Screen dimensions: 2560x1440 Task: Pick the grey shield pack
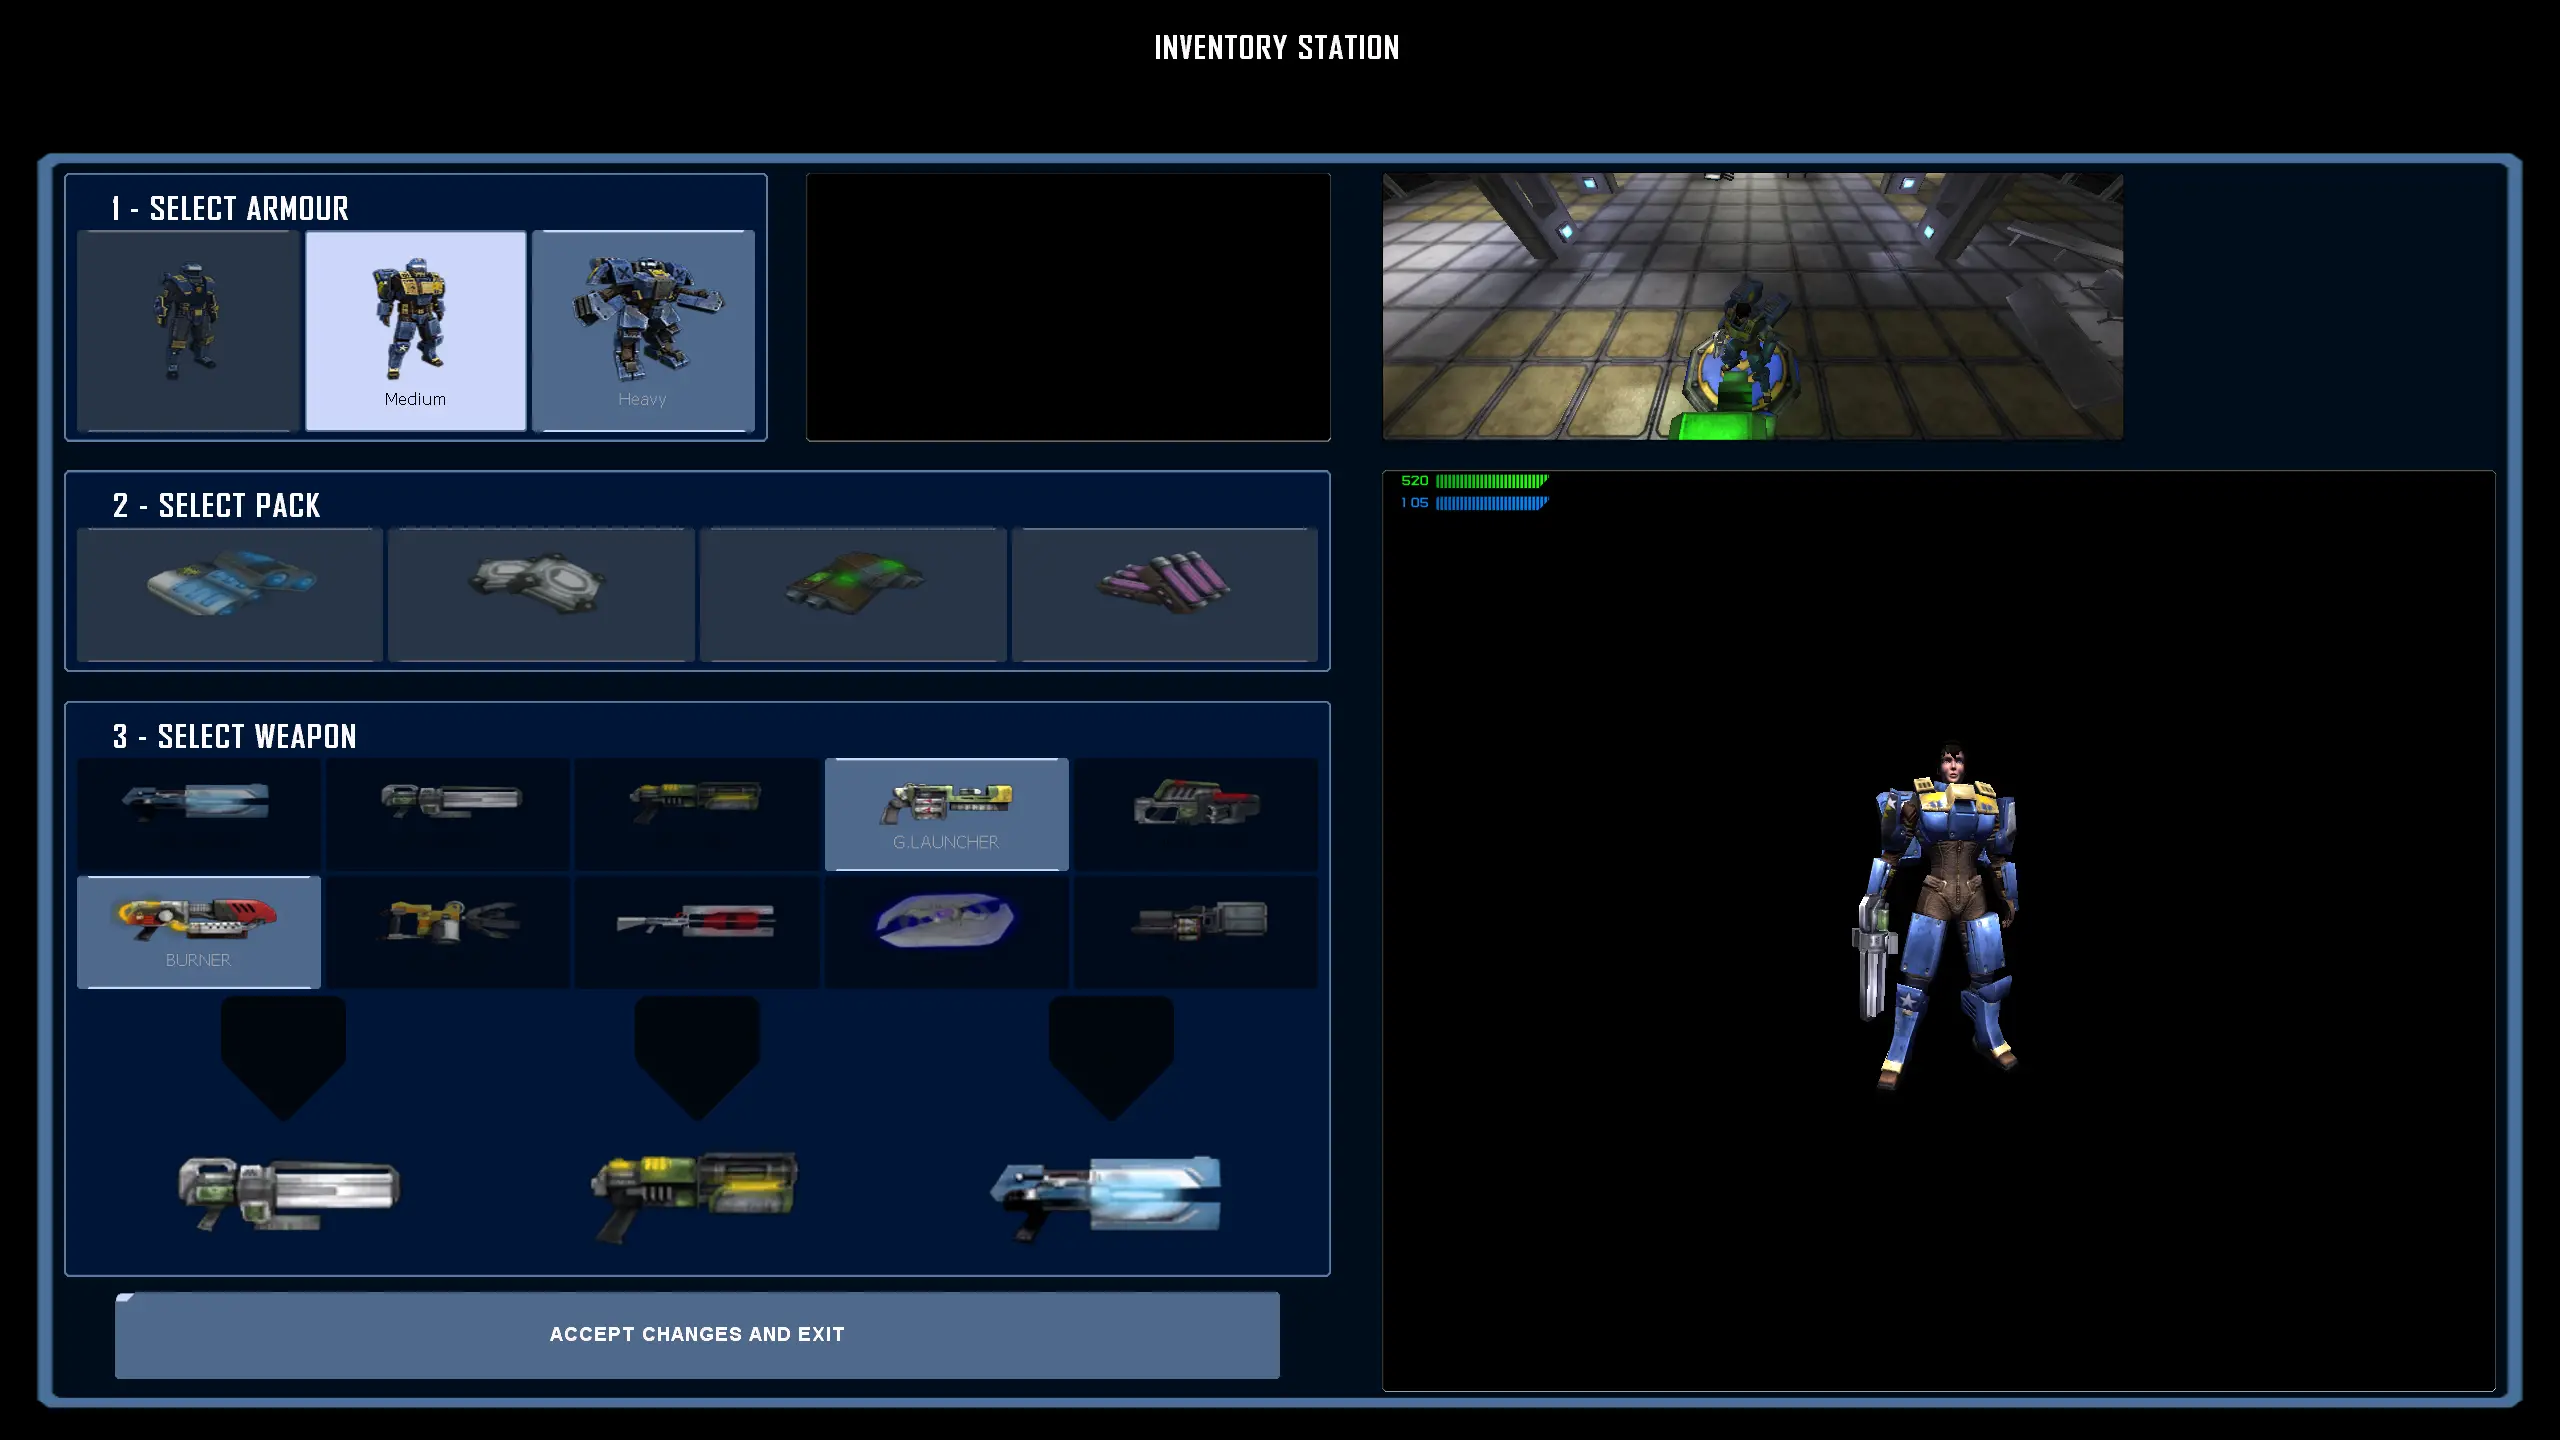(541, 595)
